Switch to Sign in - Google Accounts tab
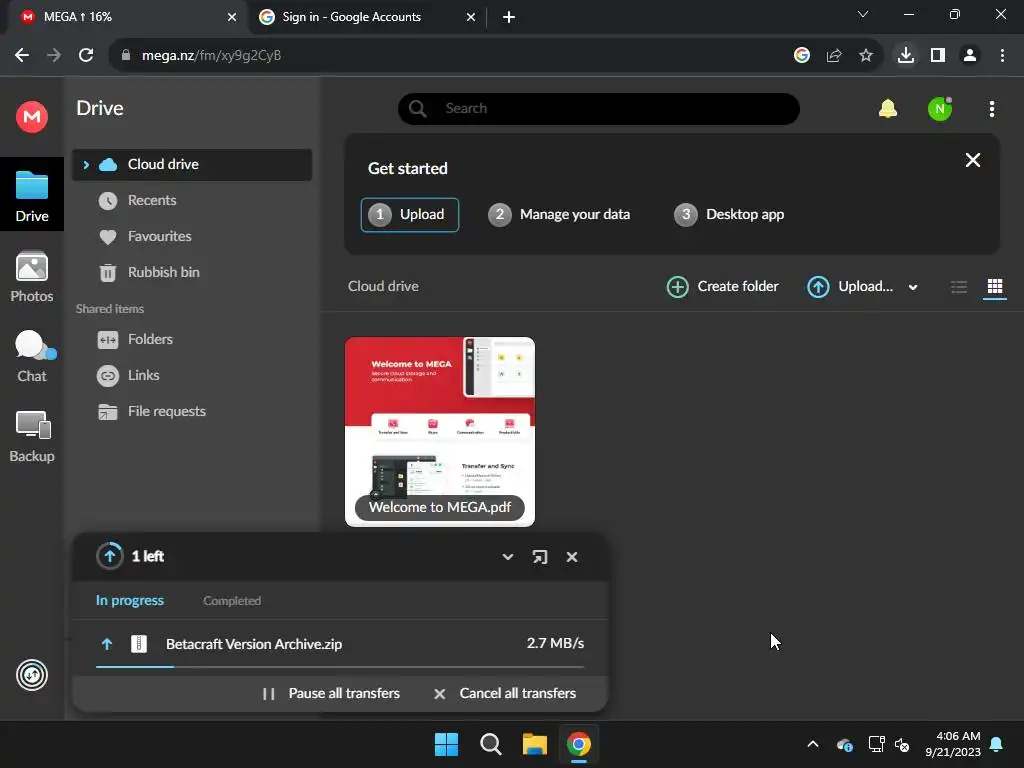 366,17
